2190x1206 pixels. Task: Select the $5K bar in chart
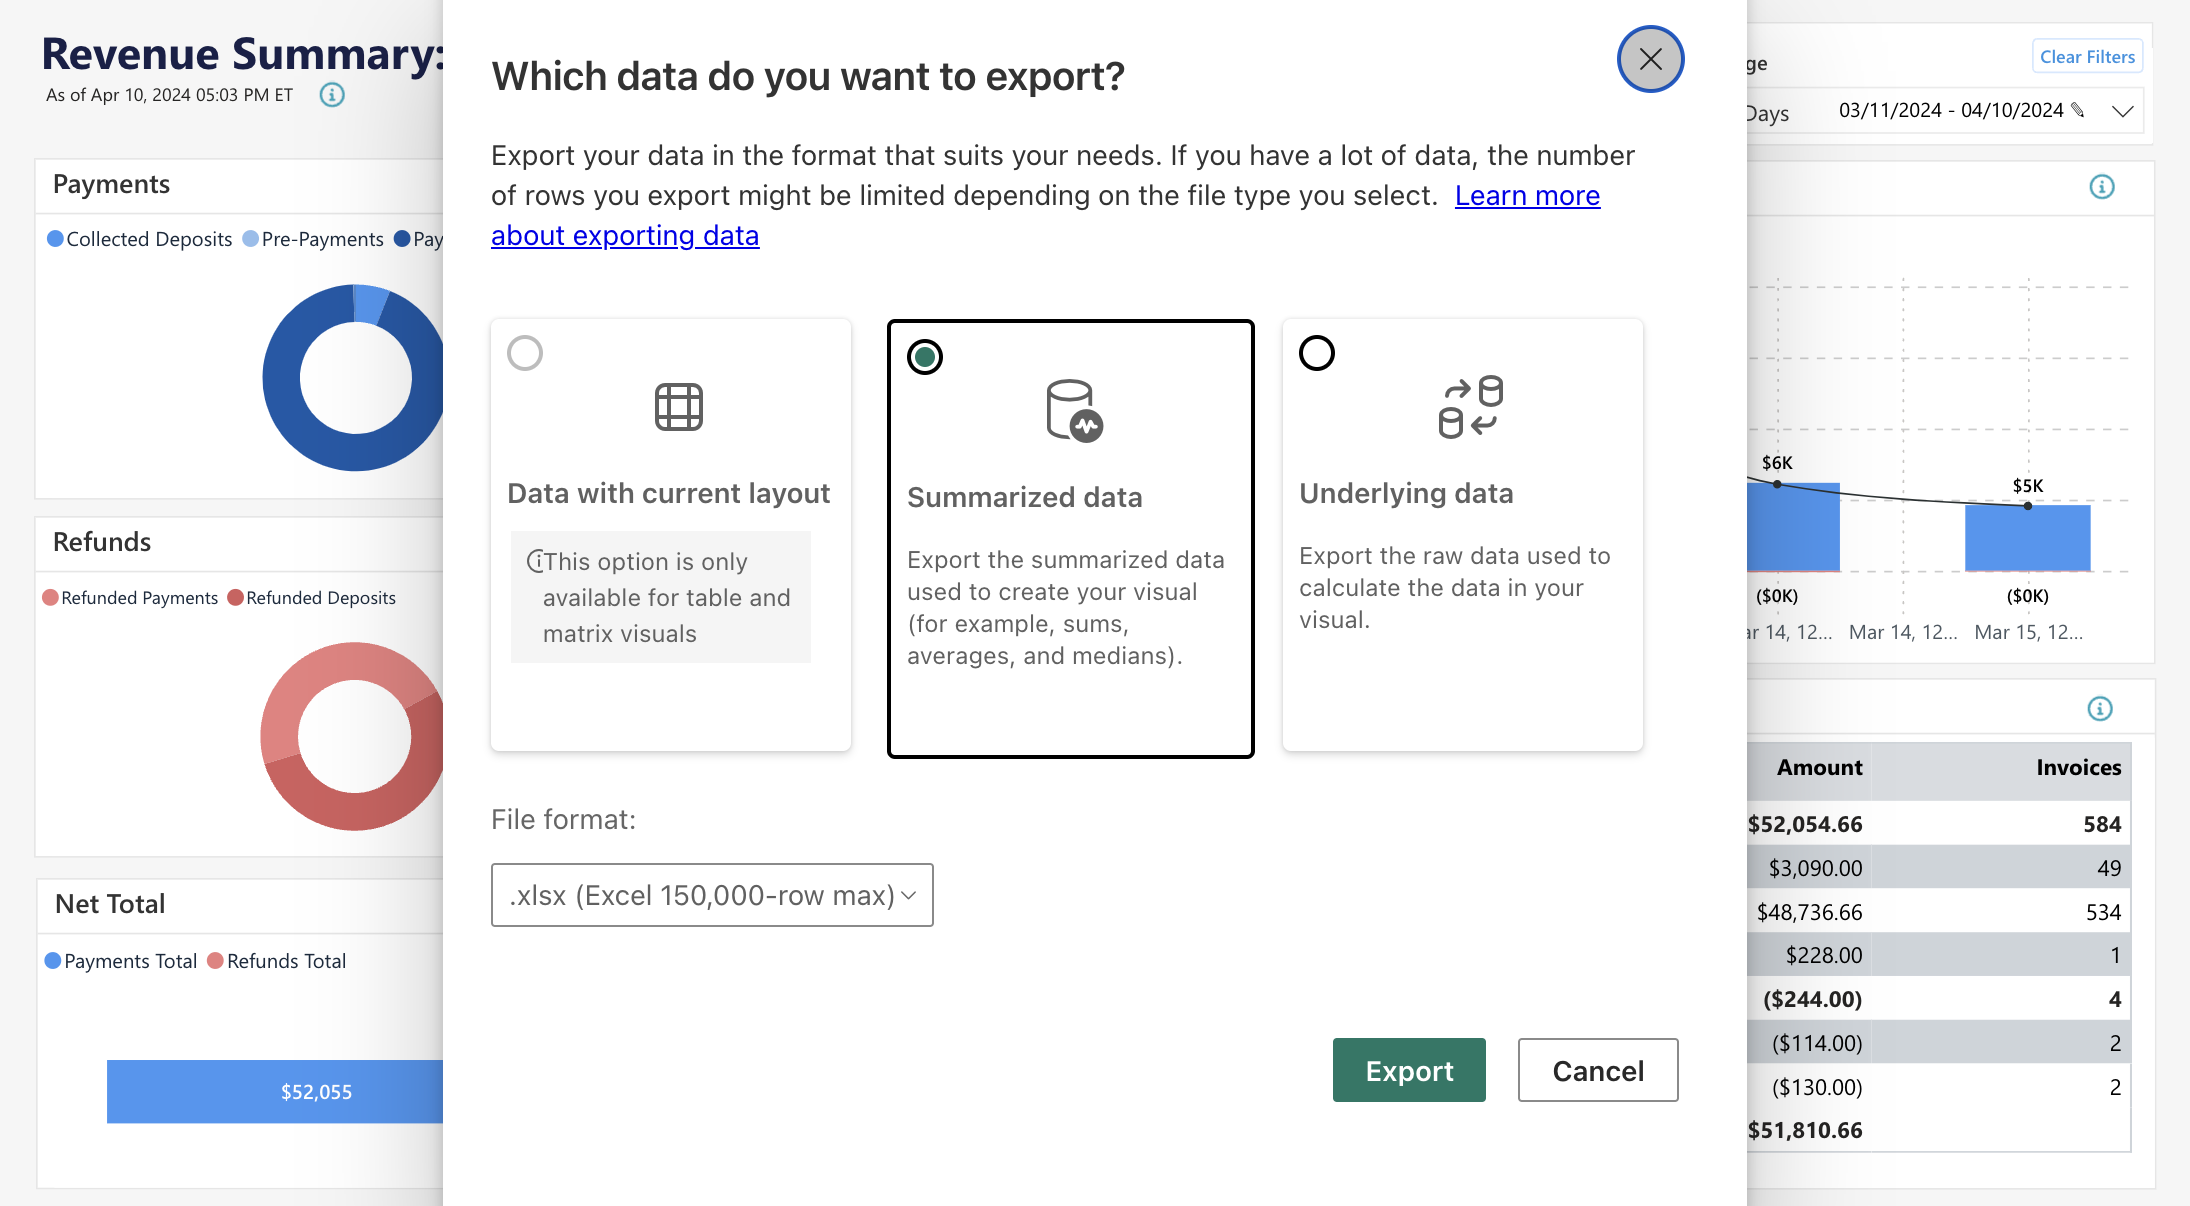2027,538
